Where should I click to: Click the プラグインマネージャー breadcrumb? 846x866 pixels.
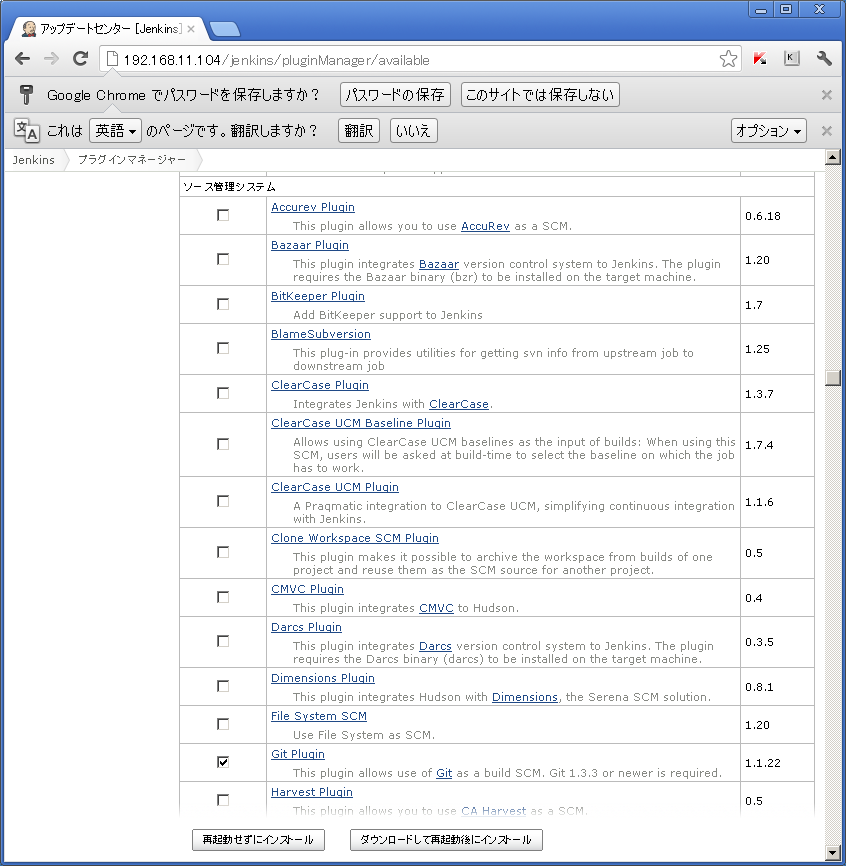point(131,160)
